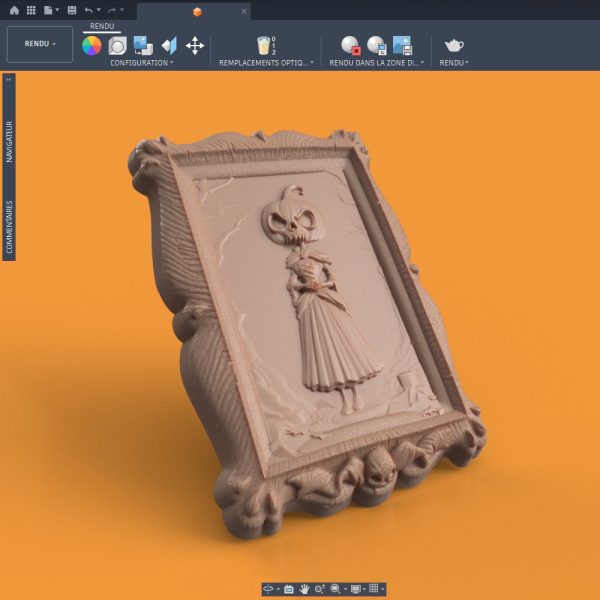
Task: Click the Look At icon in navigation bar
Action: (289, 589)
